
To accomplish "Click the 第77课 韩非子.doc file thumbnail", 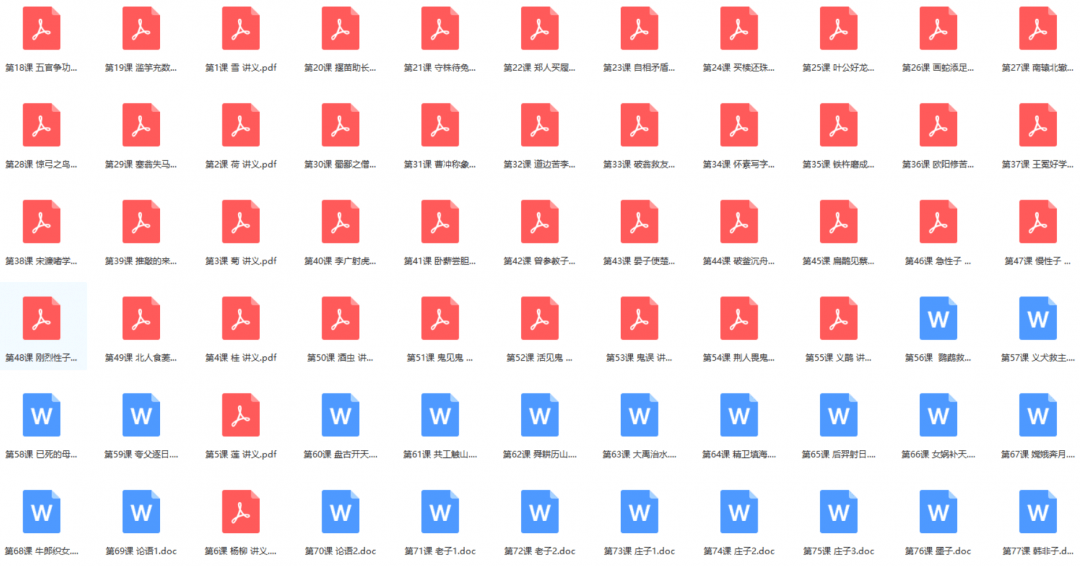I will pyautogui.click(x=1038, y=511).
